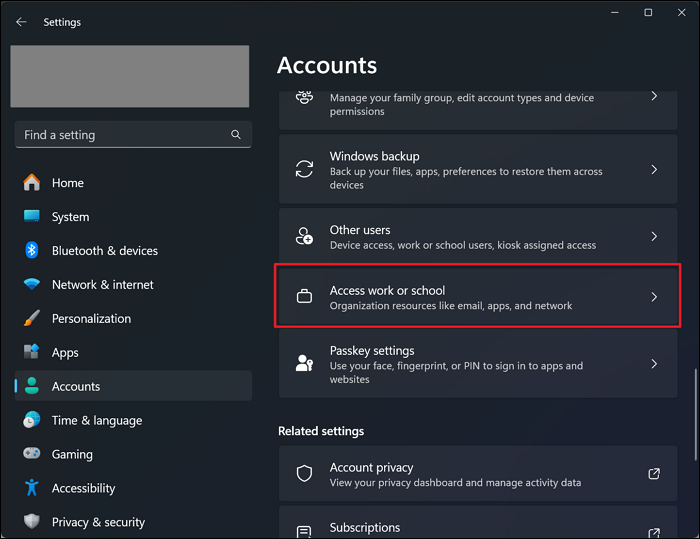
Task: Open Account privacy external link
Action: click(654, 474)
